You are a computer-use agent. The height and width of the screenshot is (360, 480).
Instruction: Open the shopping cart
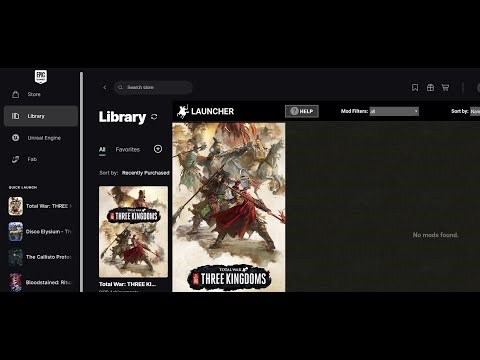coord(445,87)
